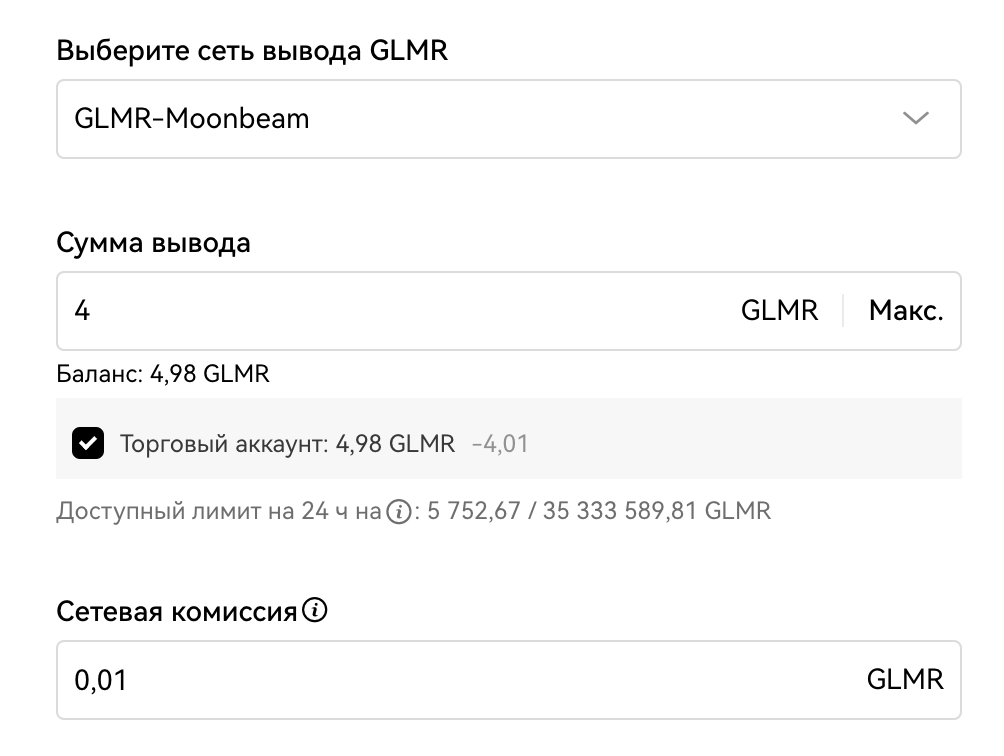Click the info icon in the 24 ч limit line

coord(400,511)
